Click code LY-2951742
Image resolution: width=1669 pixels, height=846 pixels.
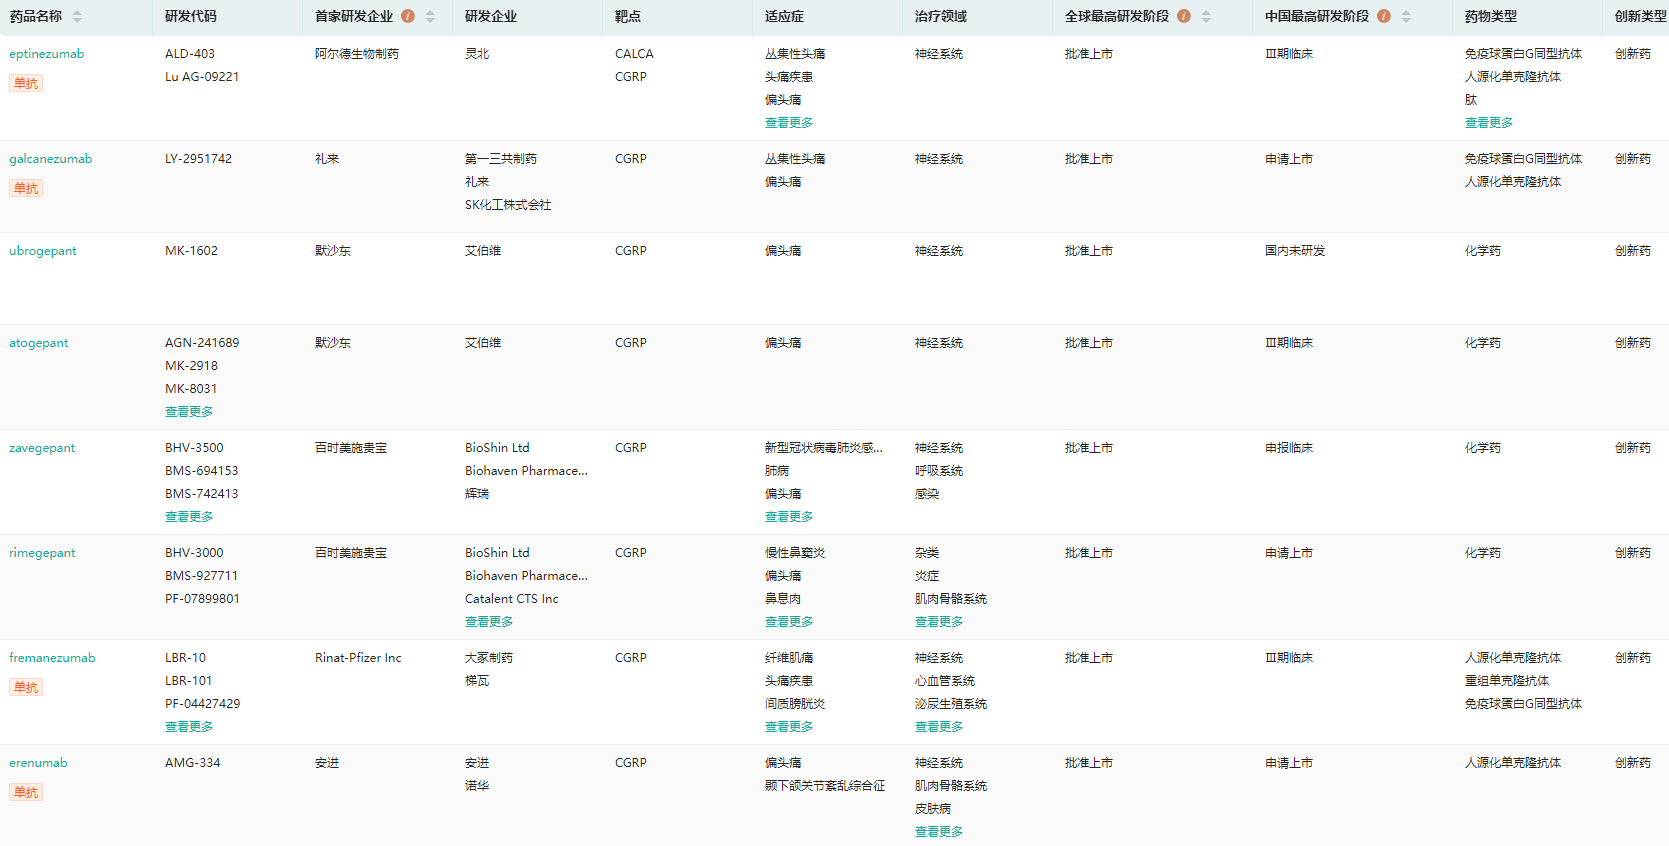(x=198, y=159)
